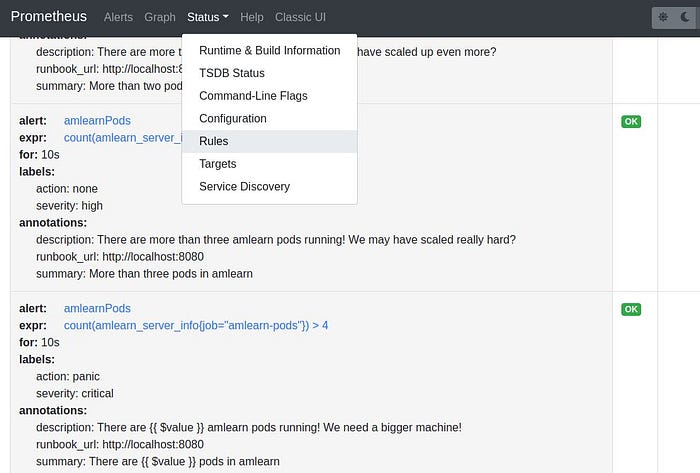Click 'severity: high' label text
This screenshot has height=473, width=700.
click(69, 206)
